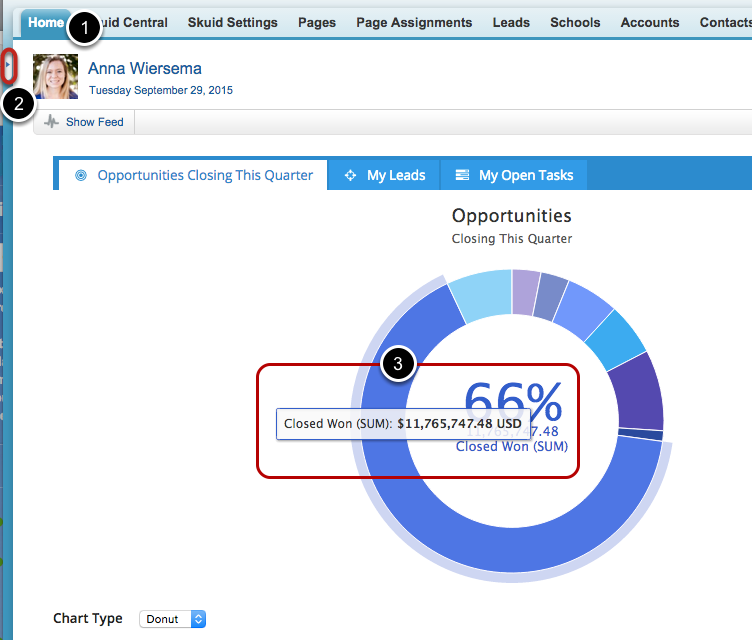Screen dimensions: 752x640
Task: Click the list icon beside My Open Tasks
Action: pyautogui.click(x=462, y=175)
